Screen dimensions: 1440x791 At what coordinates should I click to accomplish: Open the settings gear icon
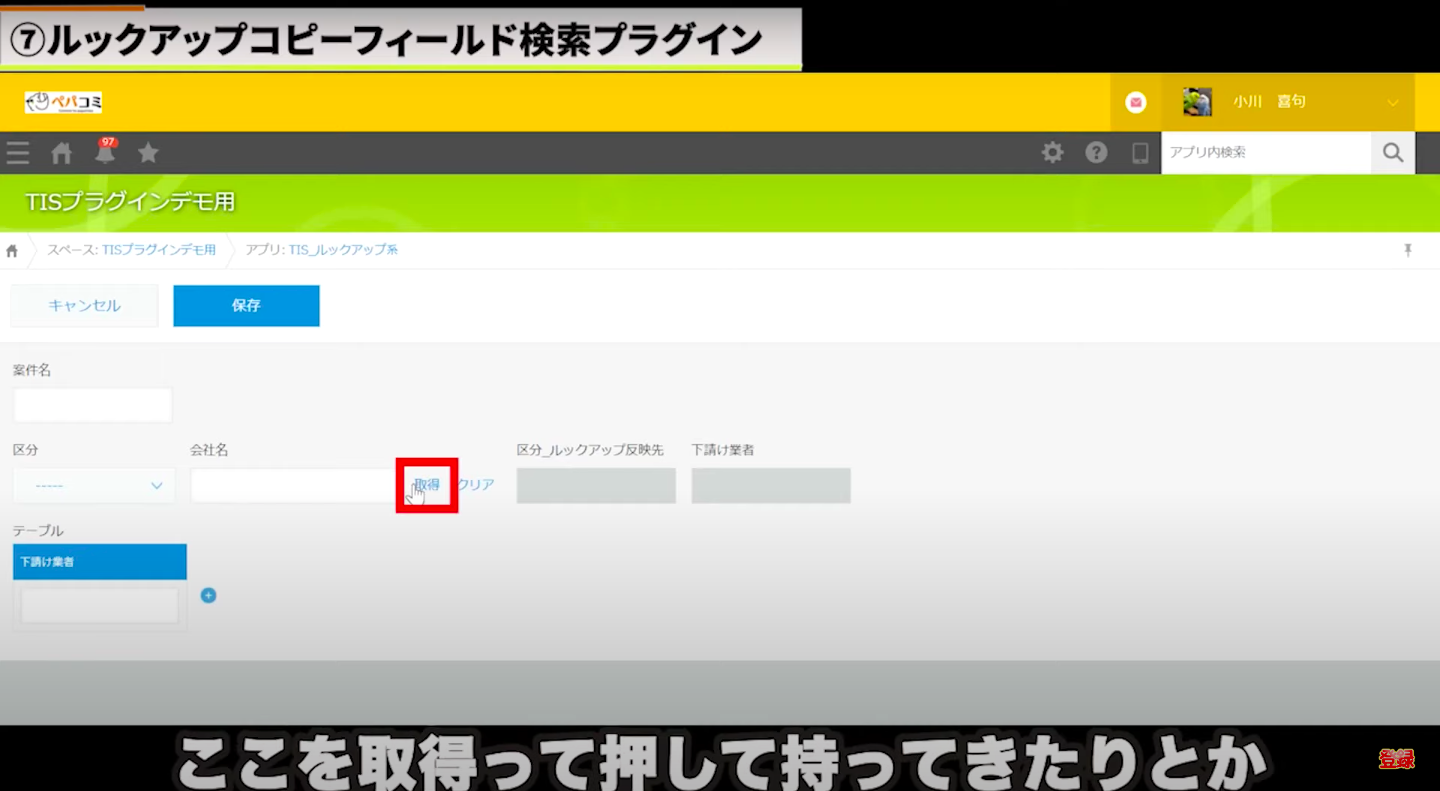1052,153
